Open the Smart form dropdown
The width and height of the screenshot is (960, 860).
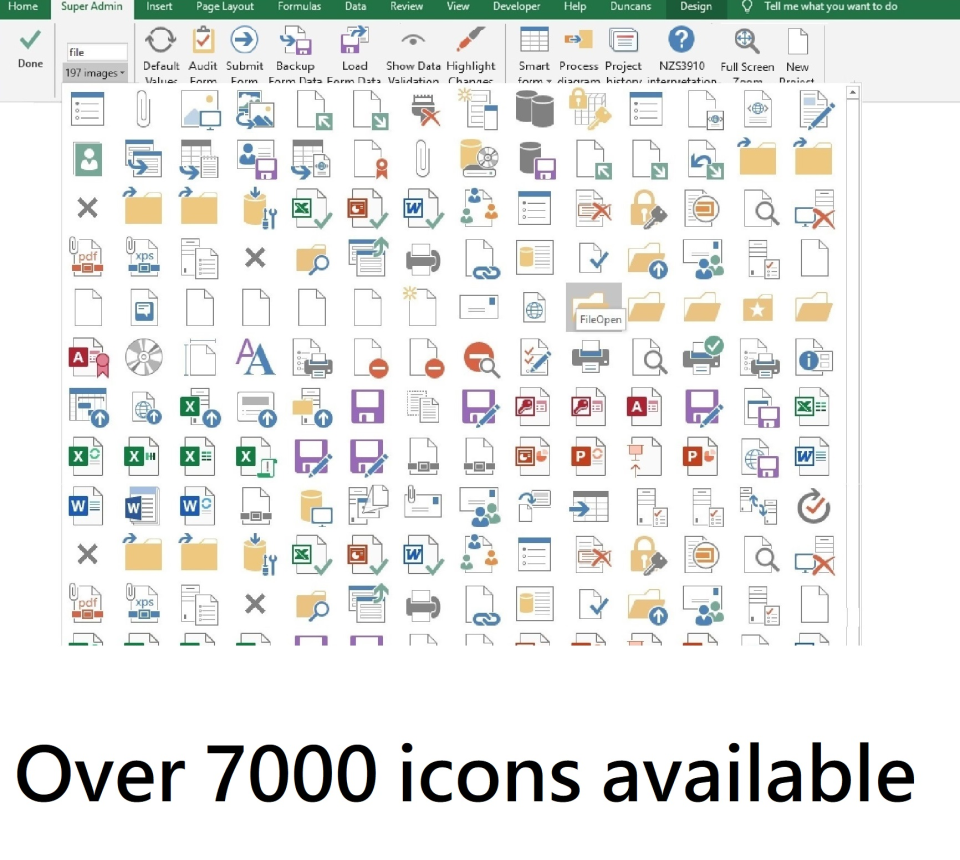coord(534,55)
